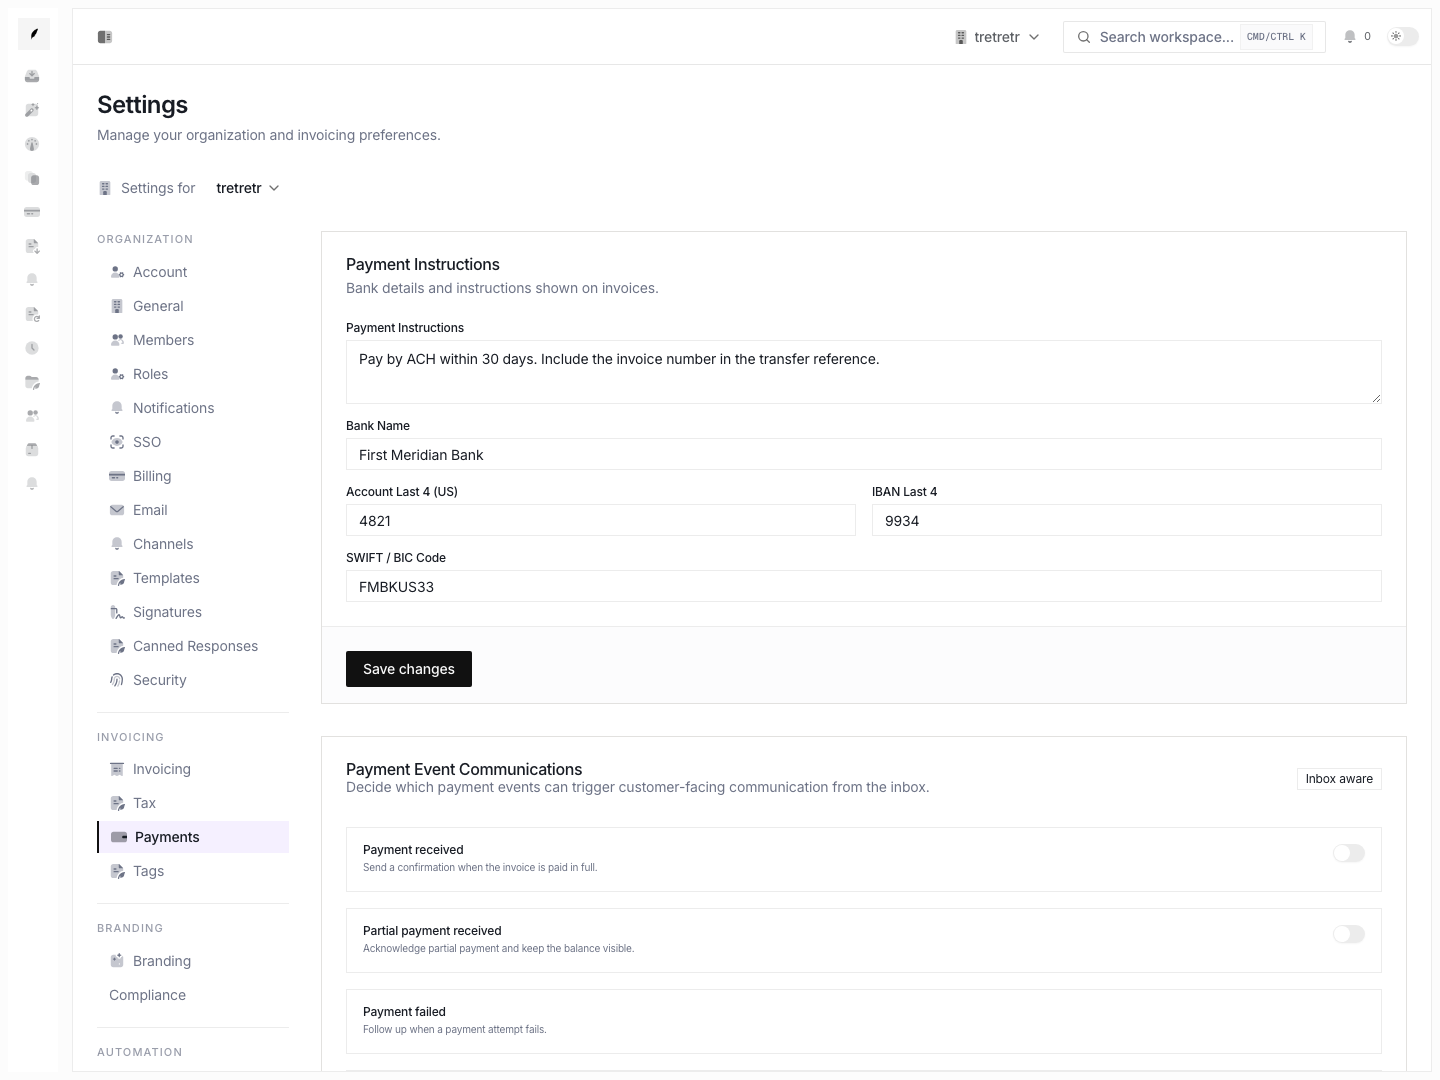Image resolution: width=1440 pixels, height=1080 pixels.
Task: Open the tretretr workspace dropdown in header
Action: (997, 37)
